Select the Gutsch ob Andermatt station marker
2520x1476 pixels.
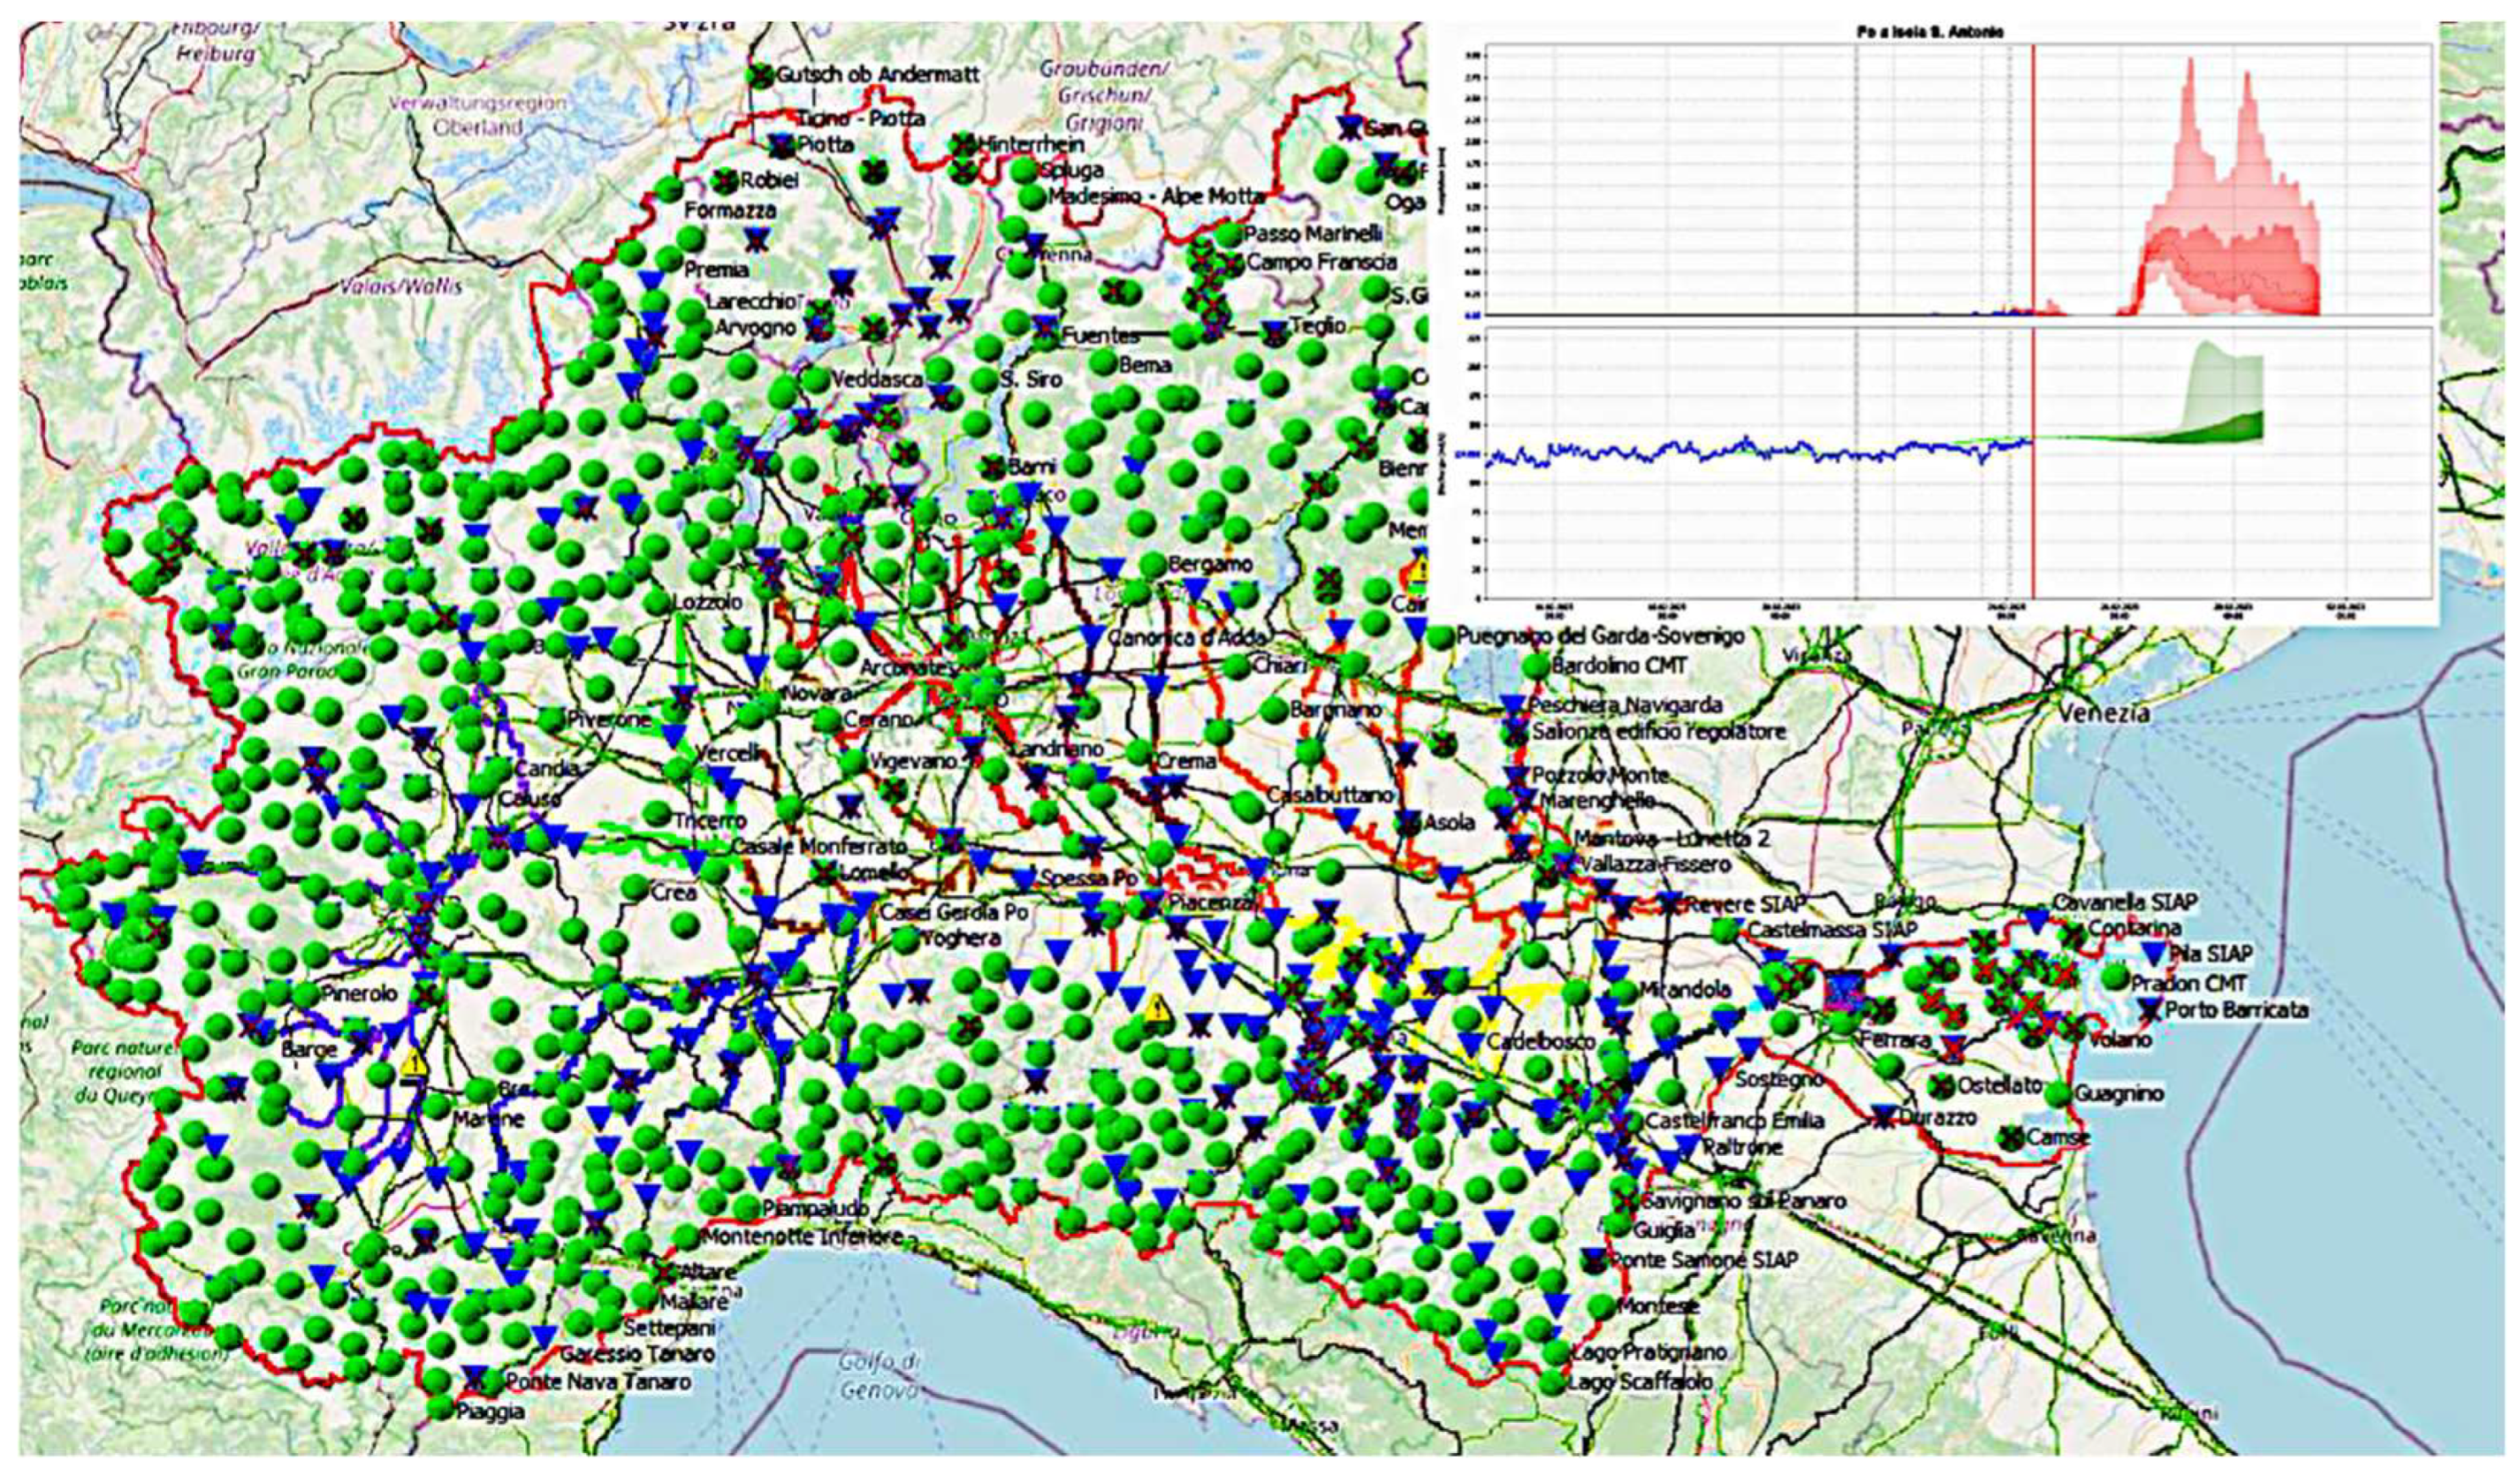point(762,75)
